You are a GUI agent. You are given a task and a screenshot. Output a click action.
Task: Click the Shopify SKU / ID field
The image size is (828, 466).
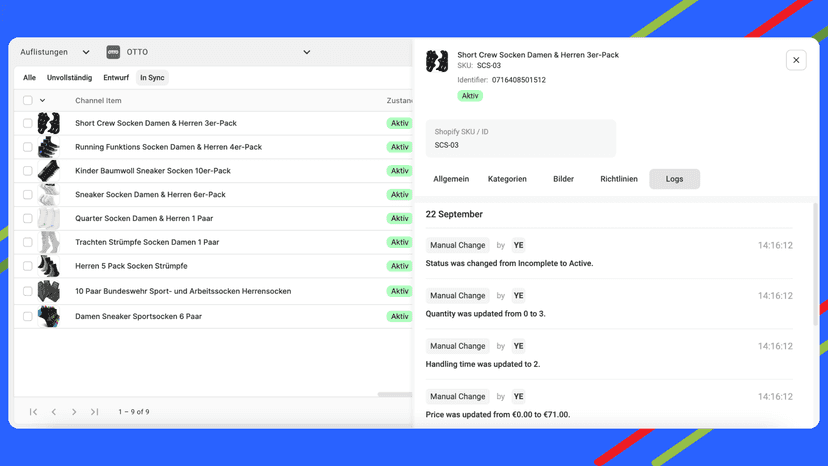(521, 138)
